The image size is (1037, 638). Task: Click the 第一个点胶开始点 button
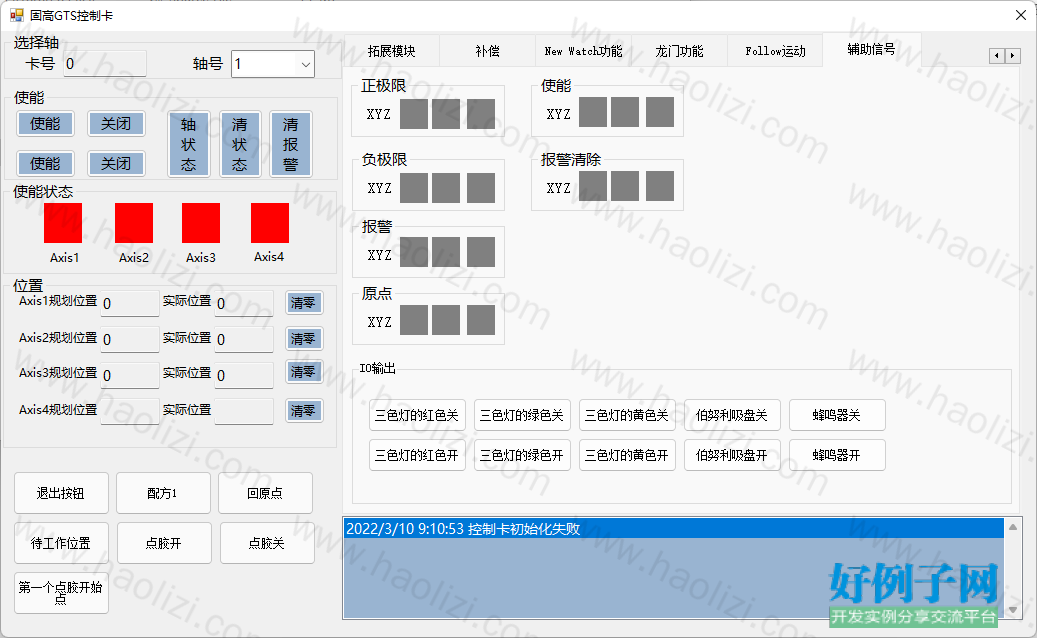coord(61,593)
